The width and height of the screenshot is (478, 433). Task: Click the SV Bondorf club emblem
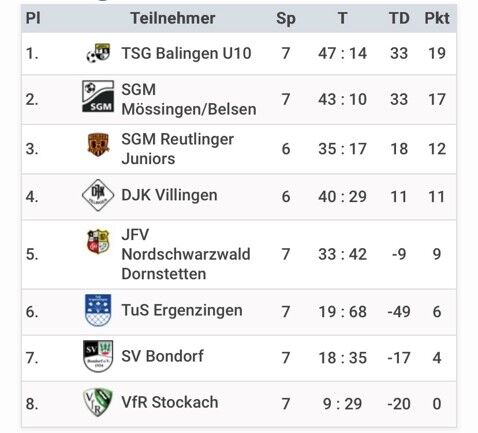[x=98, y=356]
